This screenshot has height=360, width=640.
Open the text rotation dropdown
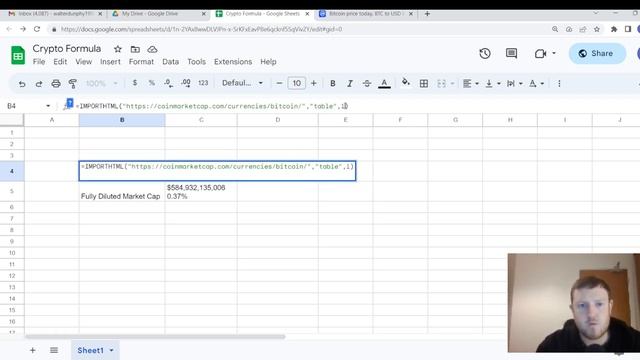[x=536, y=84]
